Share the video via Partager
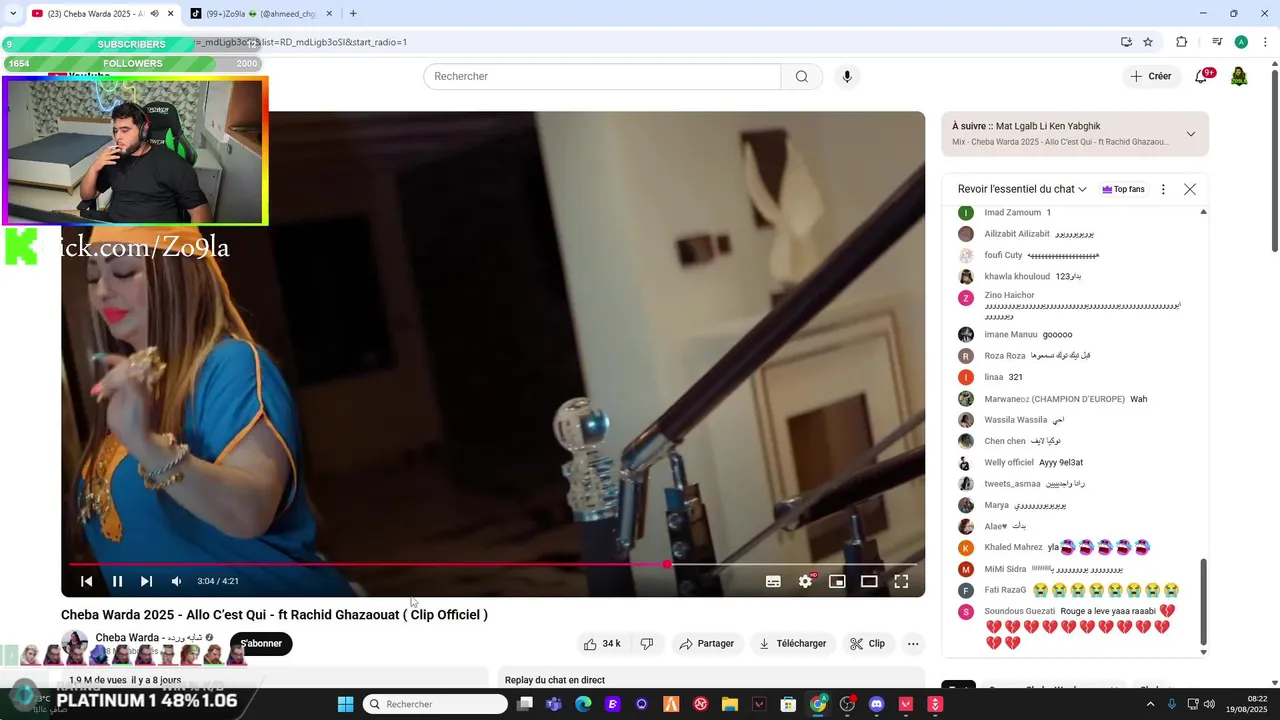This screenshot has height=720, width=1280. tap(707, 644)
